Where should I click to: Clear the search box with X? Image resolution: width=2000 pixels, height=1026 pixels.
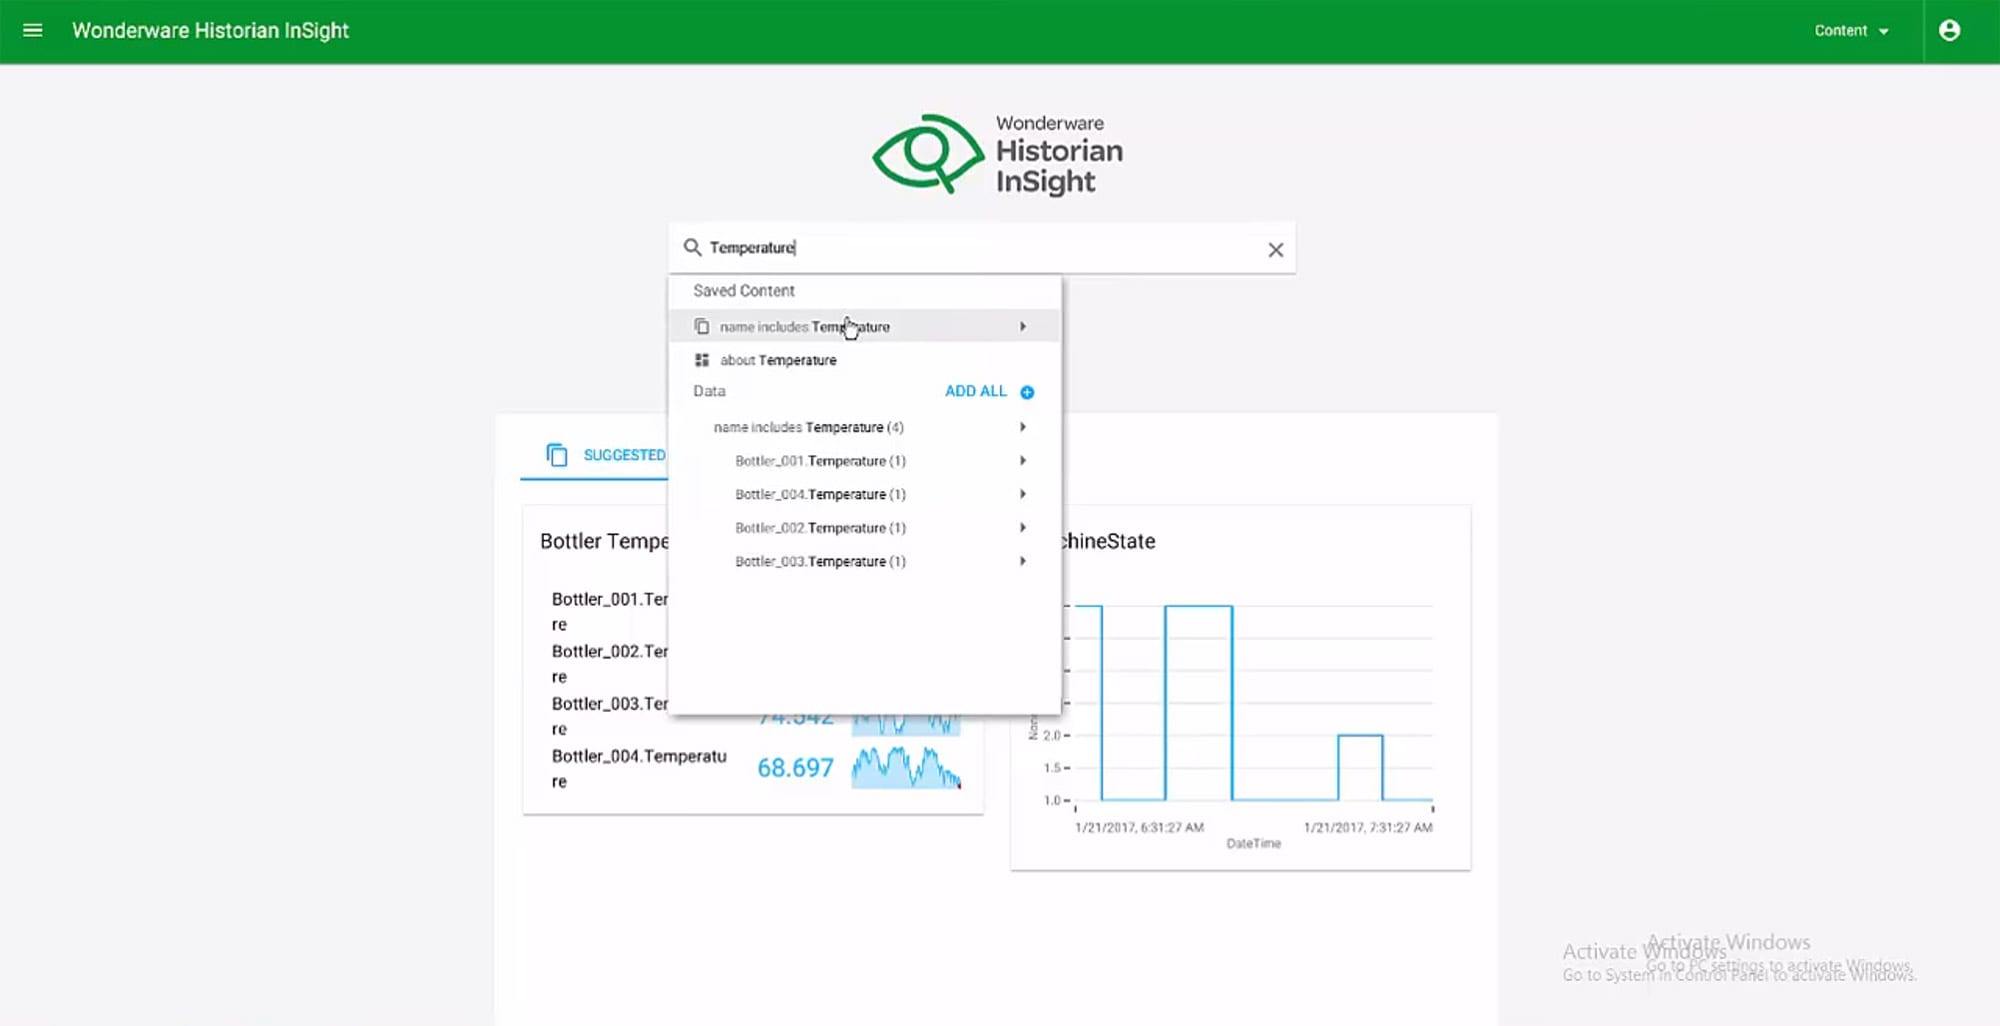coord(1275,250)
